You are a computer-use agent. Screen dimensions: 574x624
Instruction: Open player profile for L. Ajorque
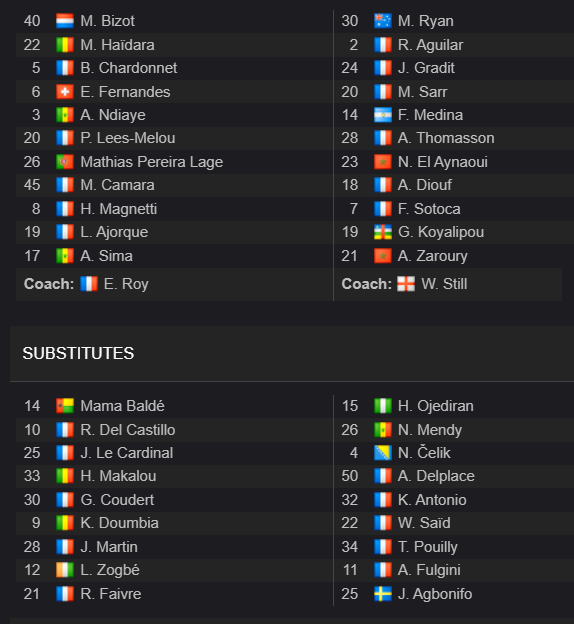click(114, 232)
